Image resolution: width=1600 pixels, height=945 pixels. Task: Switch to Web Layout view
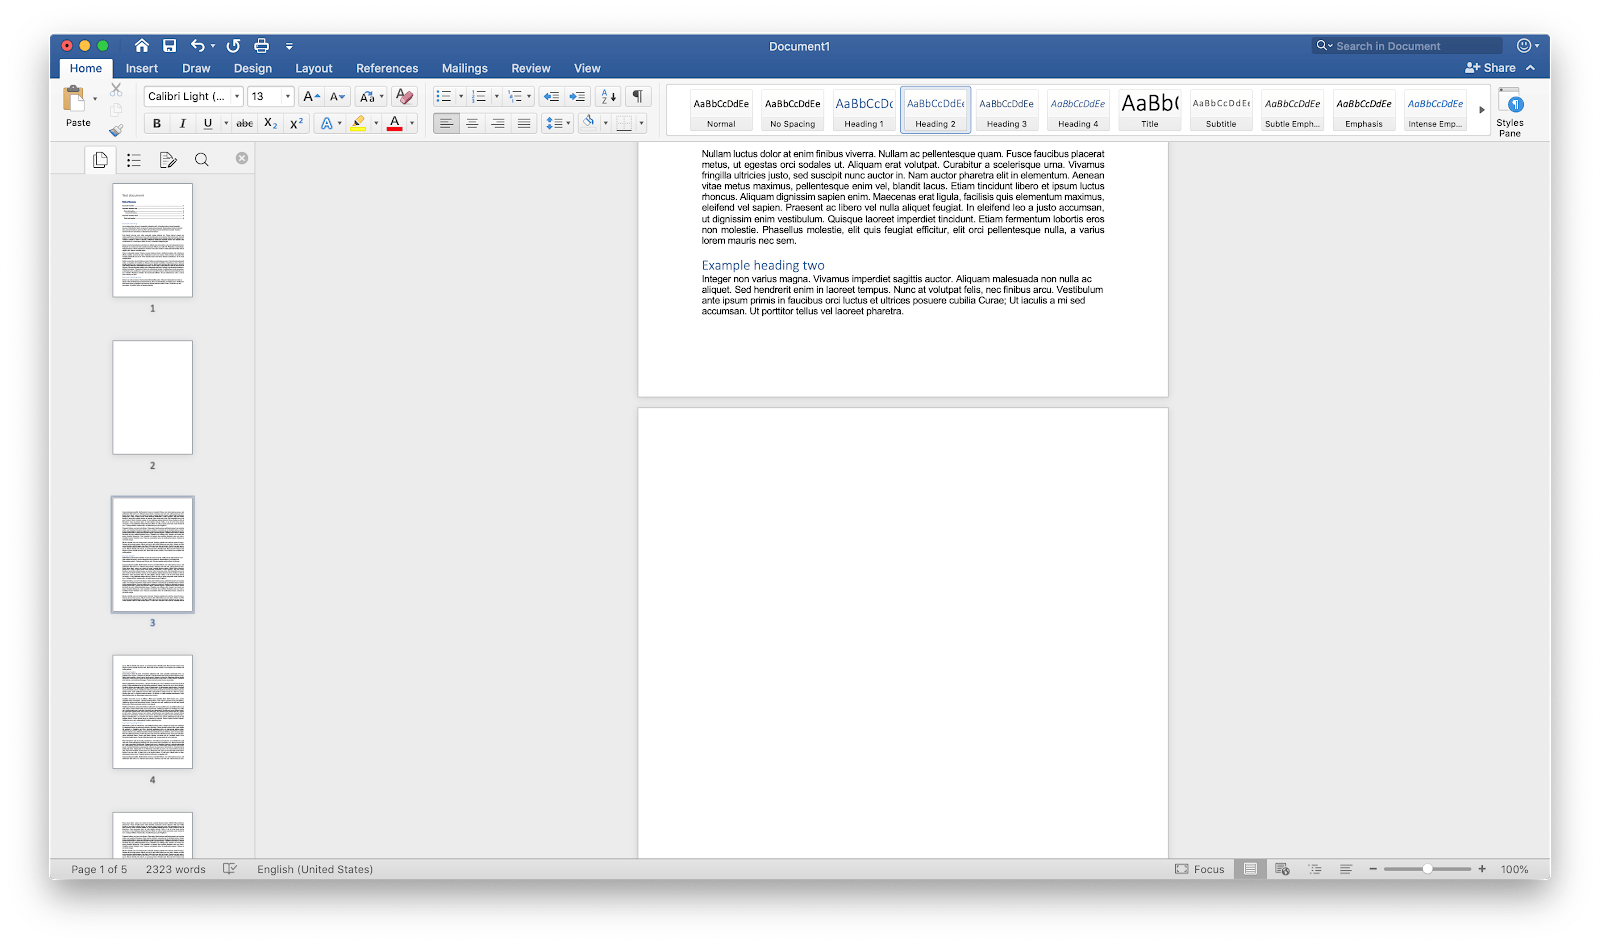(x=1282, y=869)
